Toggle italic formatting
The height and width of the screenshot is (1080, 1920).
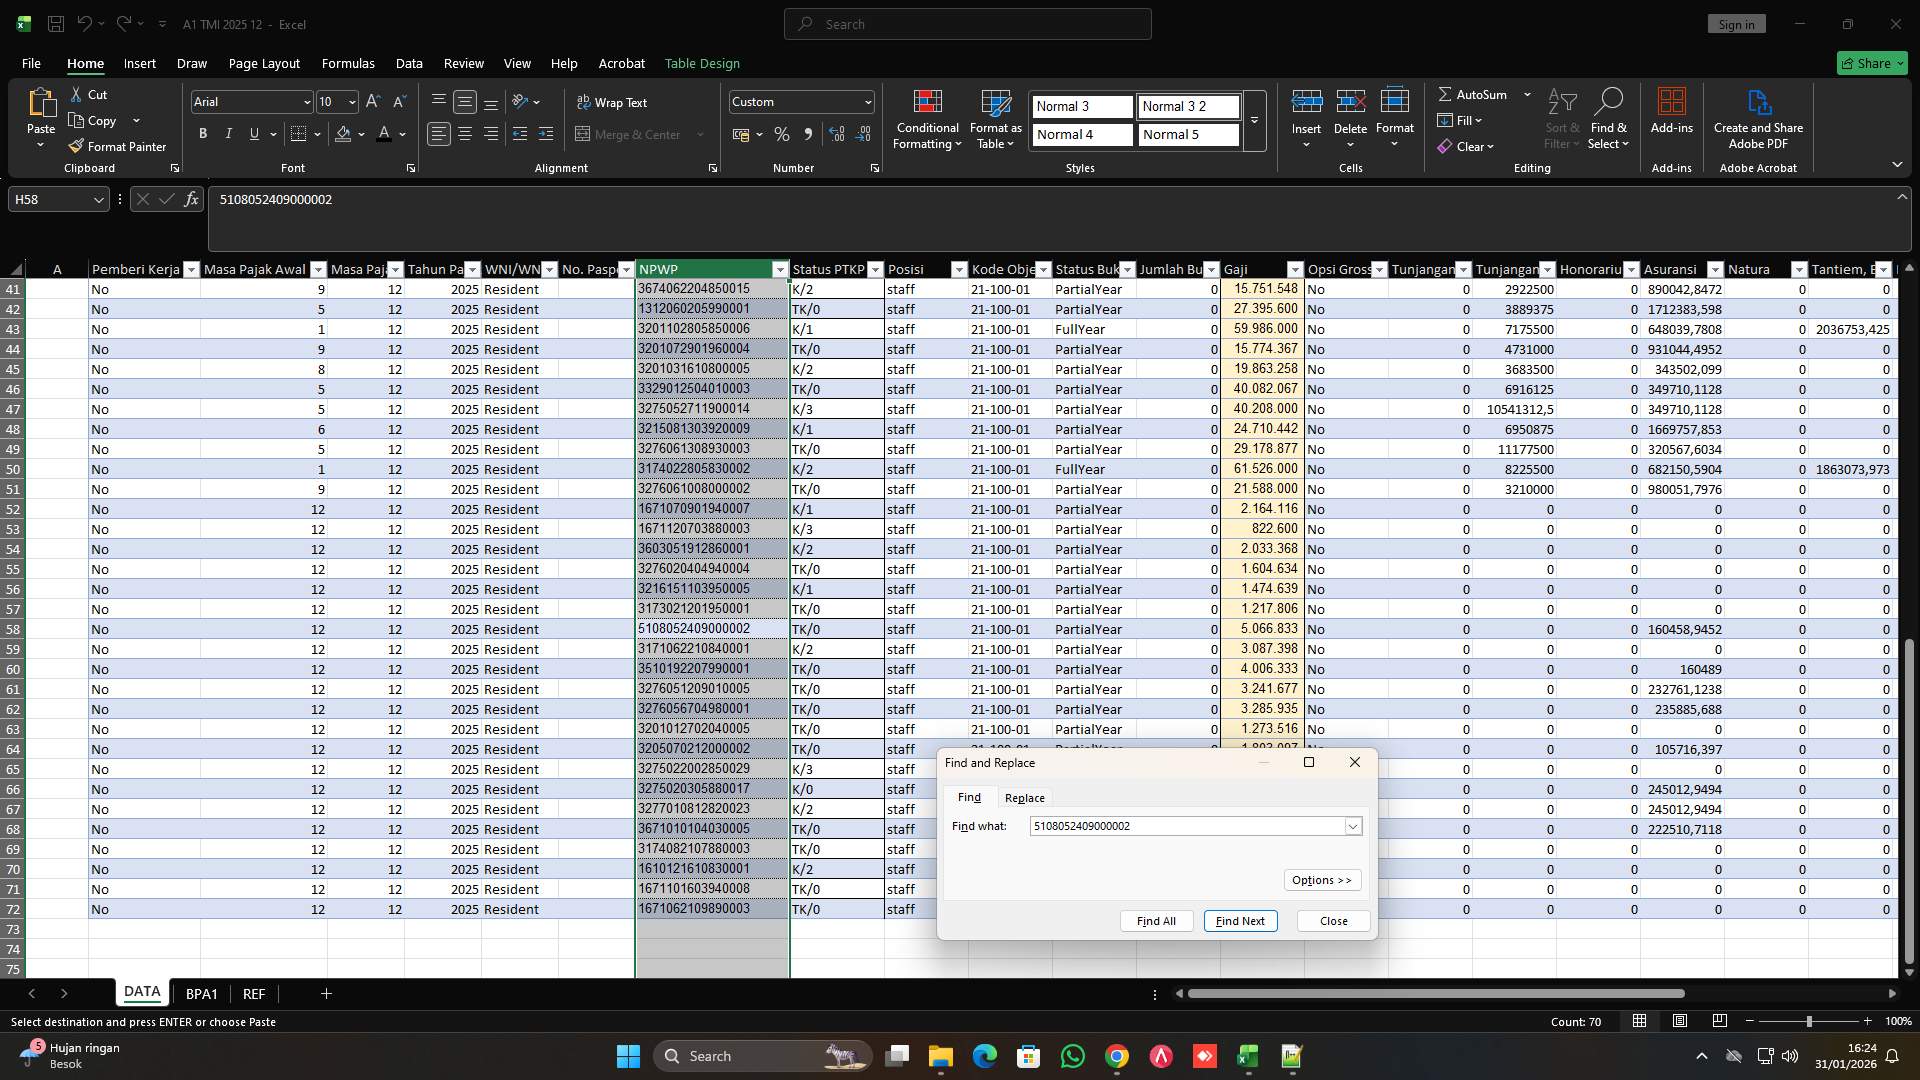point(228,133)
